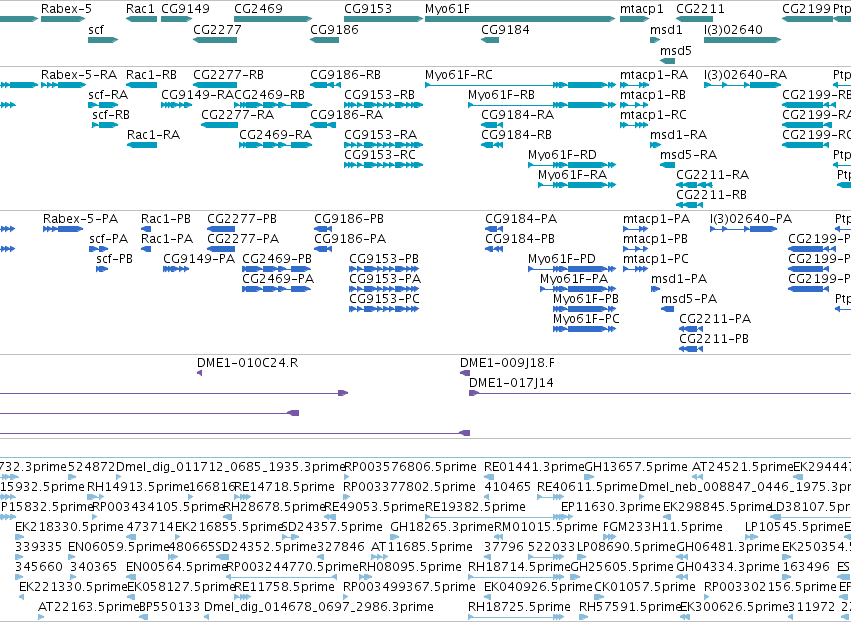Click transcript Rac1-RA
Screen dimensions: 851x622
tap(141, 145)
